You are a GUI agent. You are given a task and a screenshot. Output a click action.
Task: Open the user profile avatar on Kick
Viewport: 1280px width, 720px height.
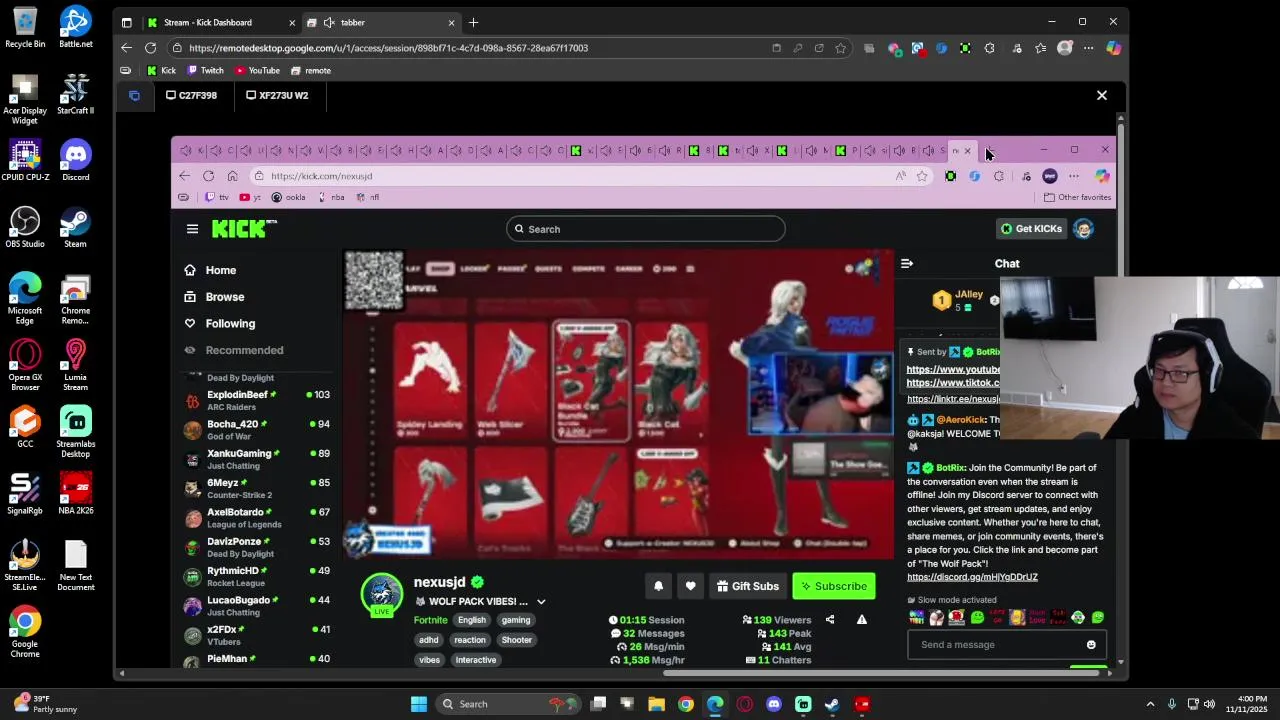click(x=1083, y=229)
